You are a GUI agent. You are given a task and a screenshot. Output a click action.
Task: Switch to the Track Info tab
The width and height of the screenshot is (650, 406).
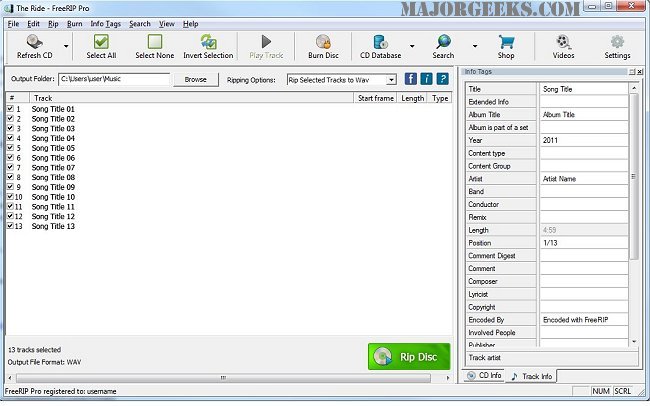pyautogui.click(x=531, y=376)
